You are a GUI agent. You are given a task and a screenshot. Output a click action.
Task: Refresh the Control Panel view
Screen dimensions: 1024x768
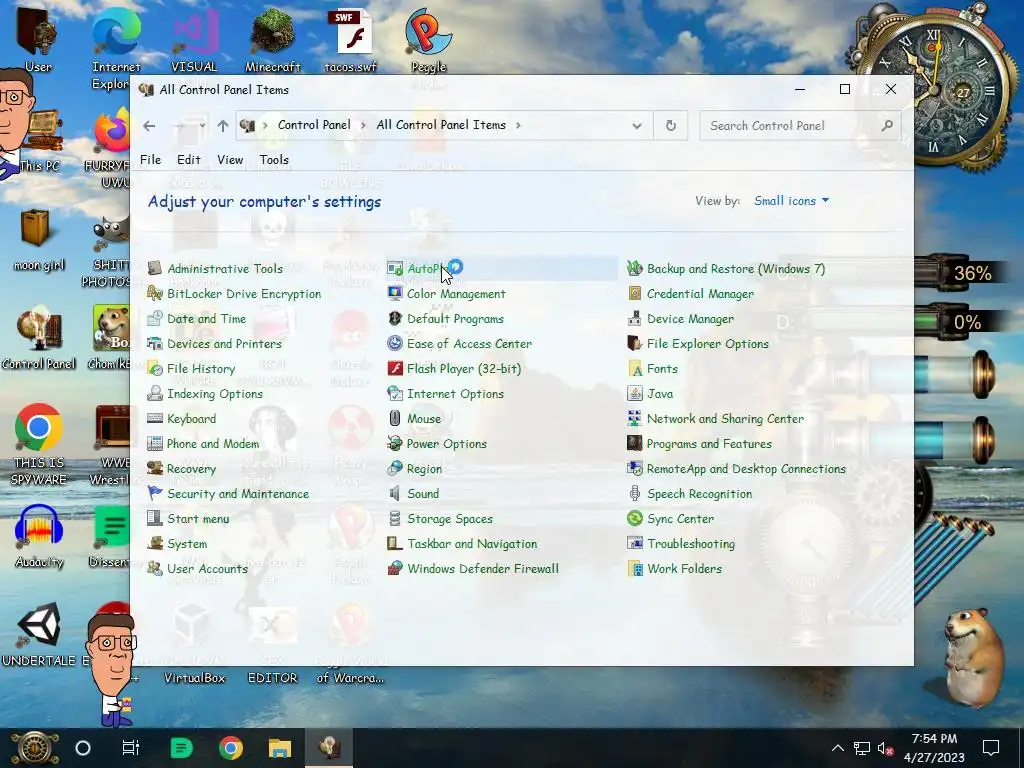coord(671,126)
